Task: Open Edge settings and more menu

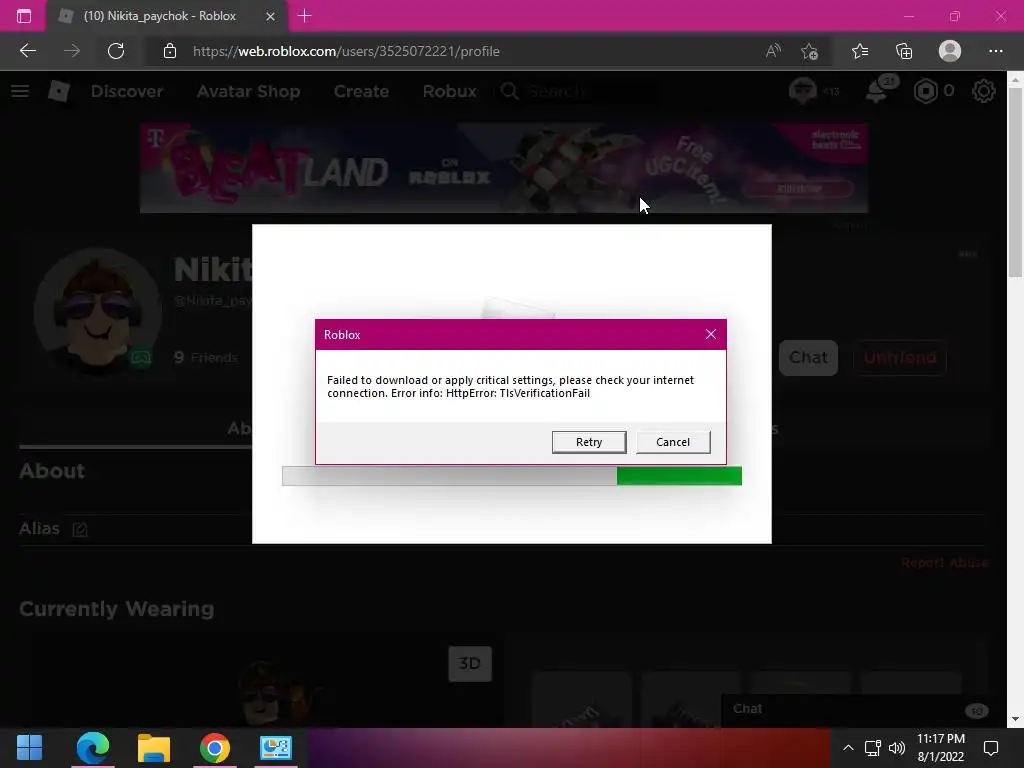Action: 995,51
